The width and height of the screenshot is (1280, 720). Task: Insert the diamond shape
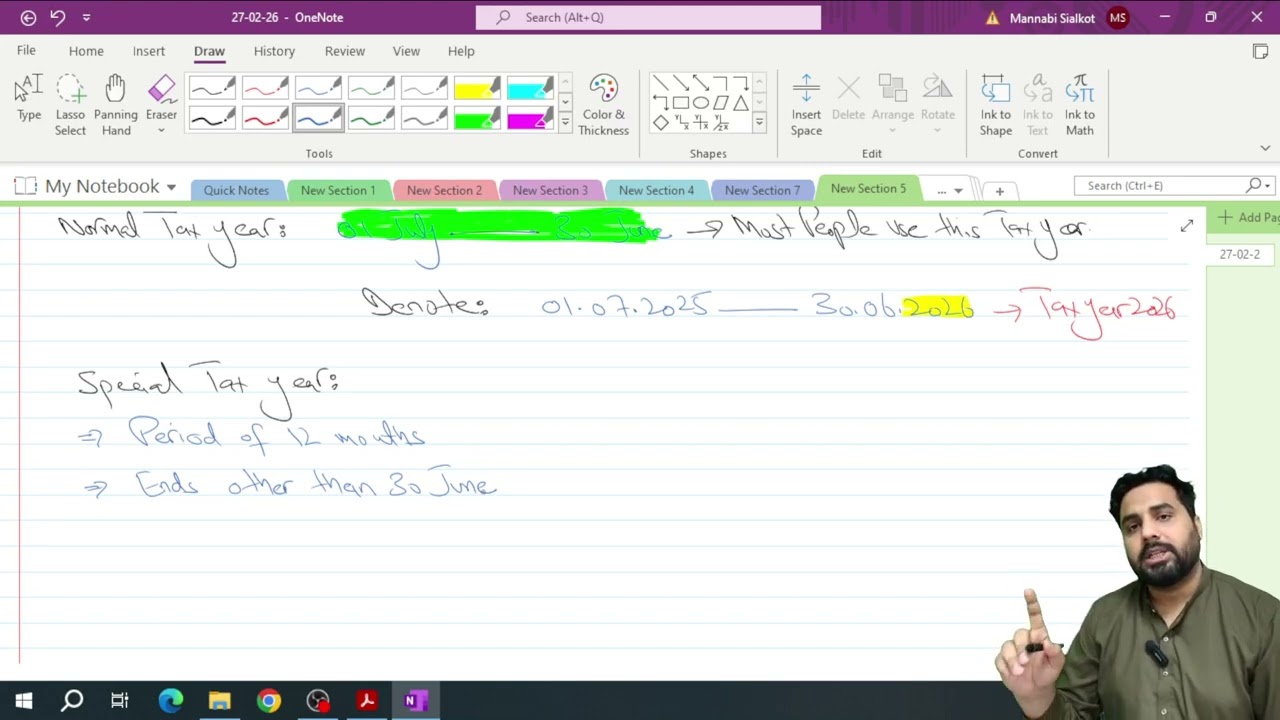click(661, 123)
